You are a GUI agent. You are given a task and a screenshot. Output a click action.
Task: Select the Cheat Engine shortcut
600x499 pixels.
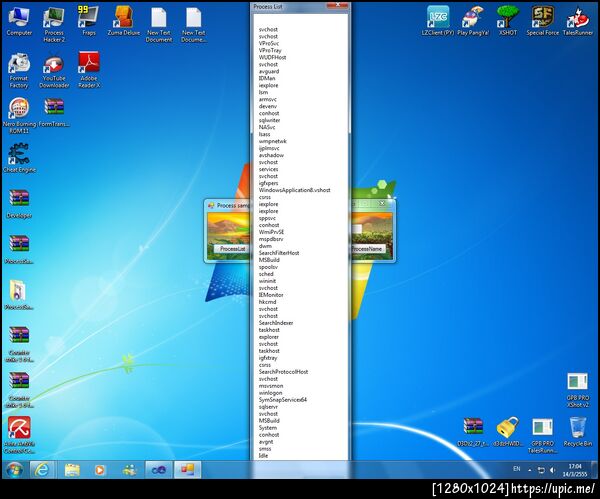click(x=19, y=158)
